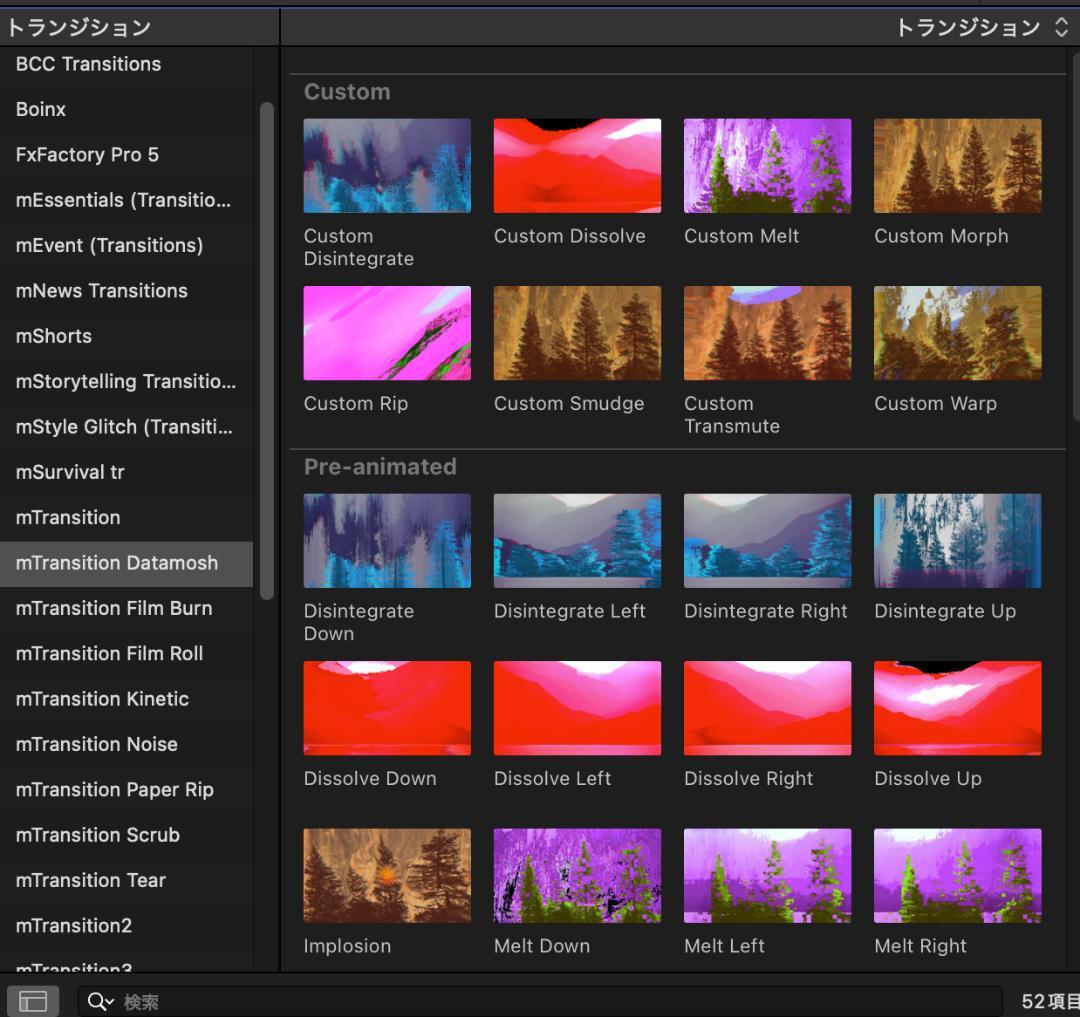Select the Custom Rip transition thumbnail
The image size is (1080, 1017).
[x=387, y=333]
